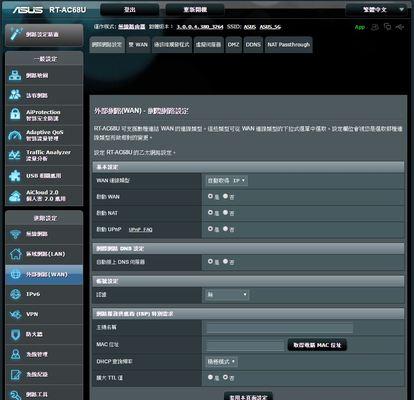Select No for Enable NAT
414x400 pixels.
click(225, 212)
